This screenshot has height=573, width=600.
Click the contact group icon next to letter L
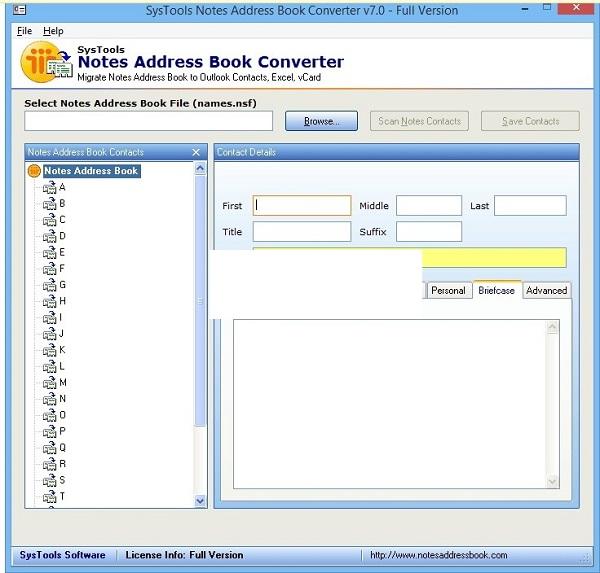49,367
